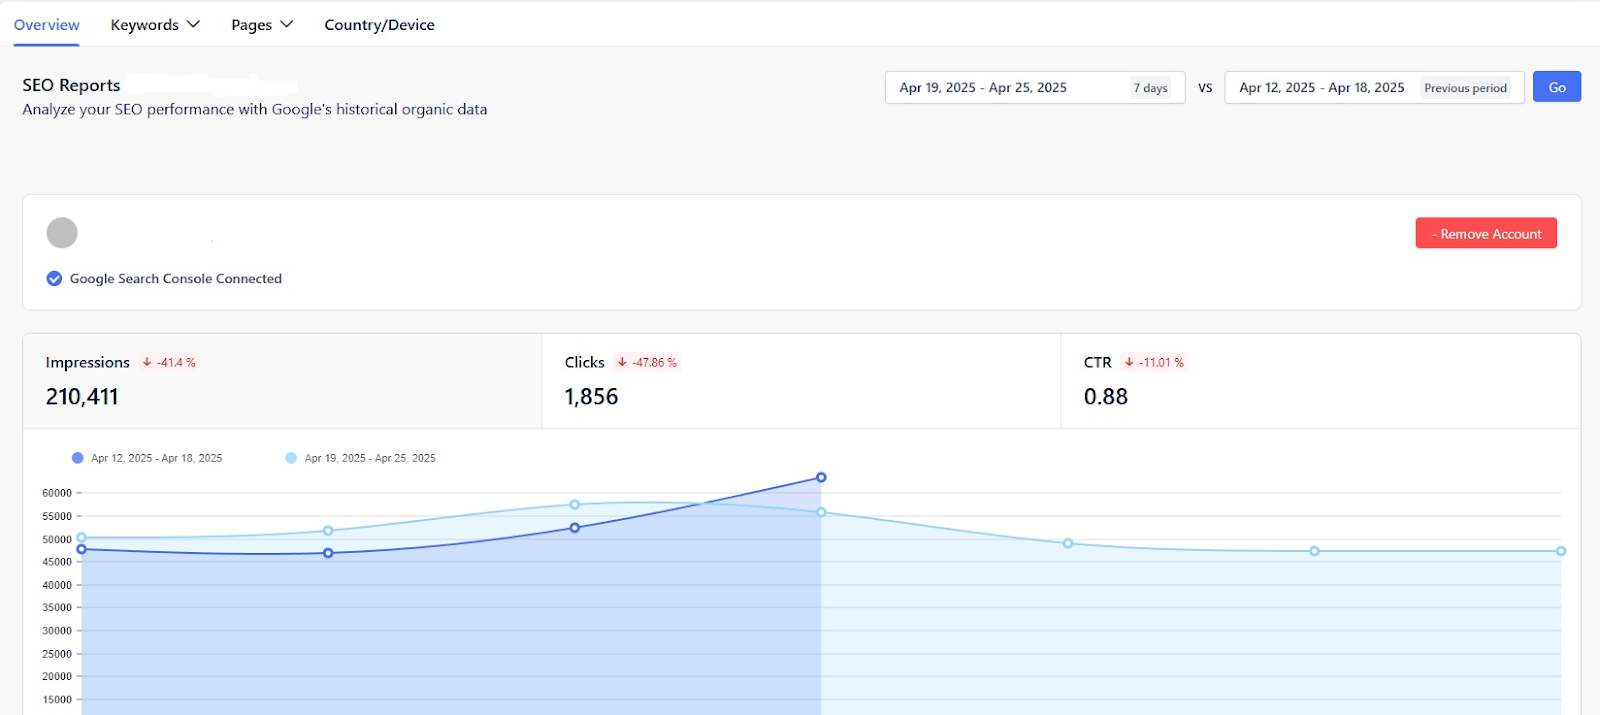The width and height of the screenshot is (1600, 715).
Task: Switch to the Country/Device tab
Action: coord(379,25)
